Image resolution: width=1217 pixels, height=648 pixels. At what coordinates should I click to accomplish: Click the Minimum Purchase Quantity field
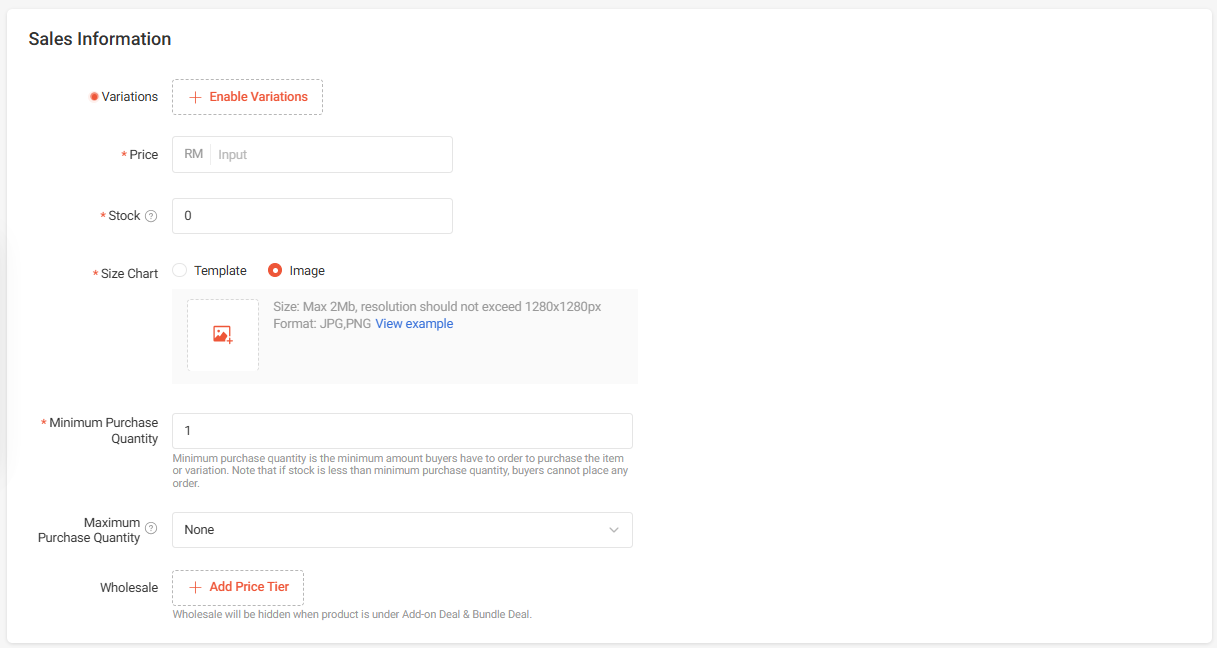tap(402, 431)
